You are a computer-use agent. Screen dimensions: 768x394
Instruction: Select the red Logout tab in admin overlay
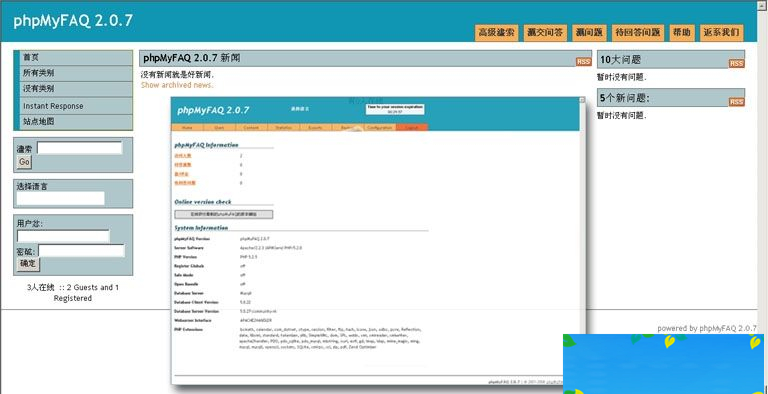click(x=412, y=127)
